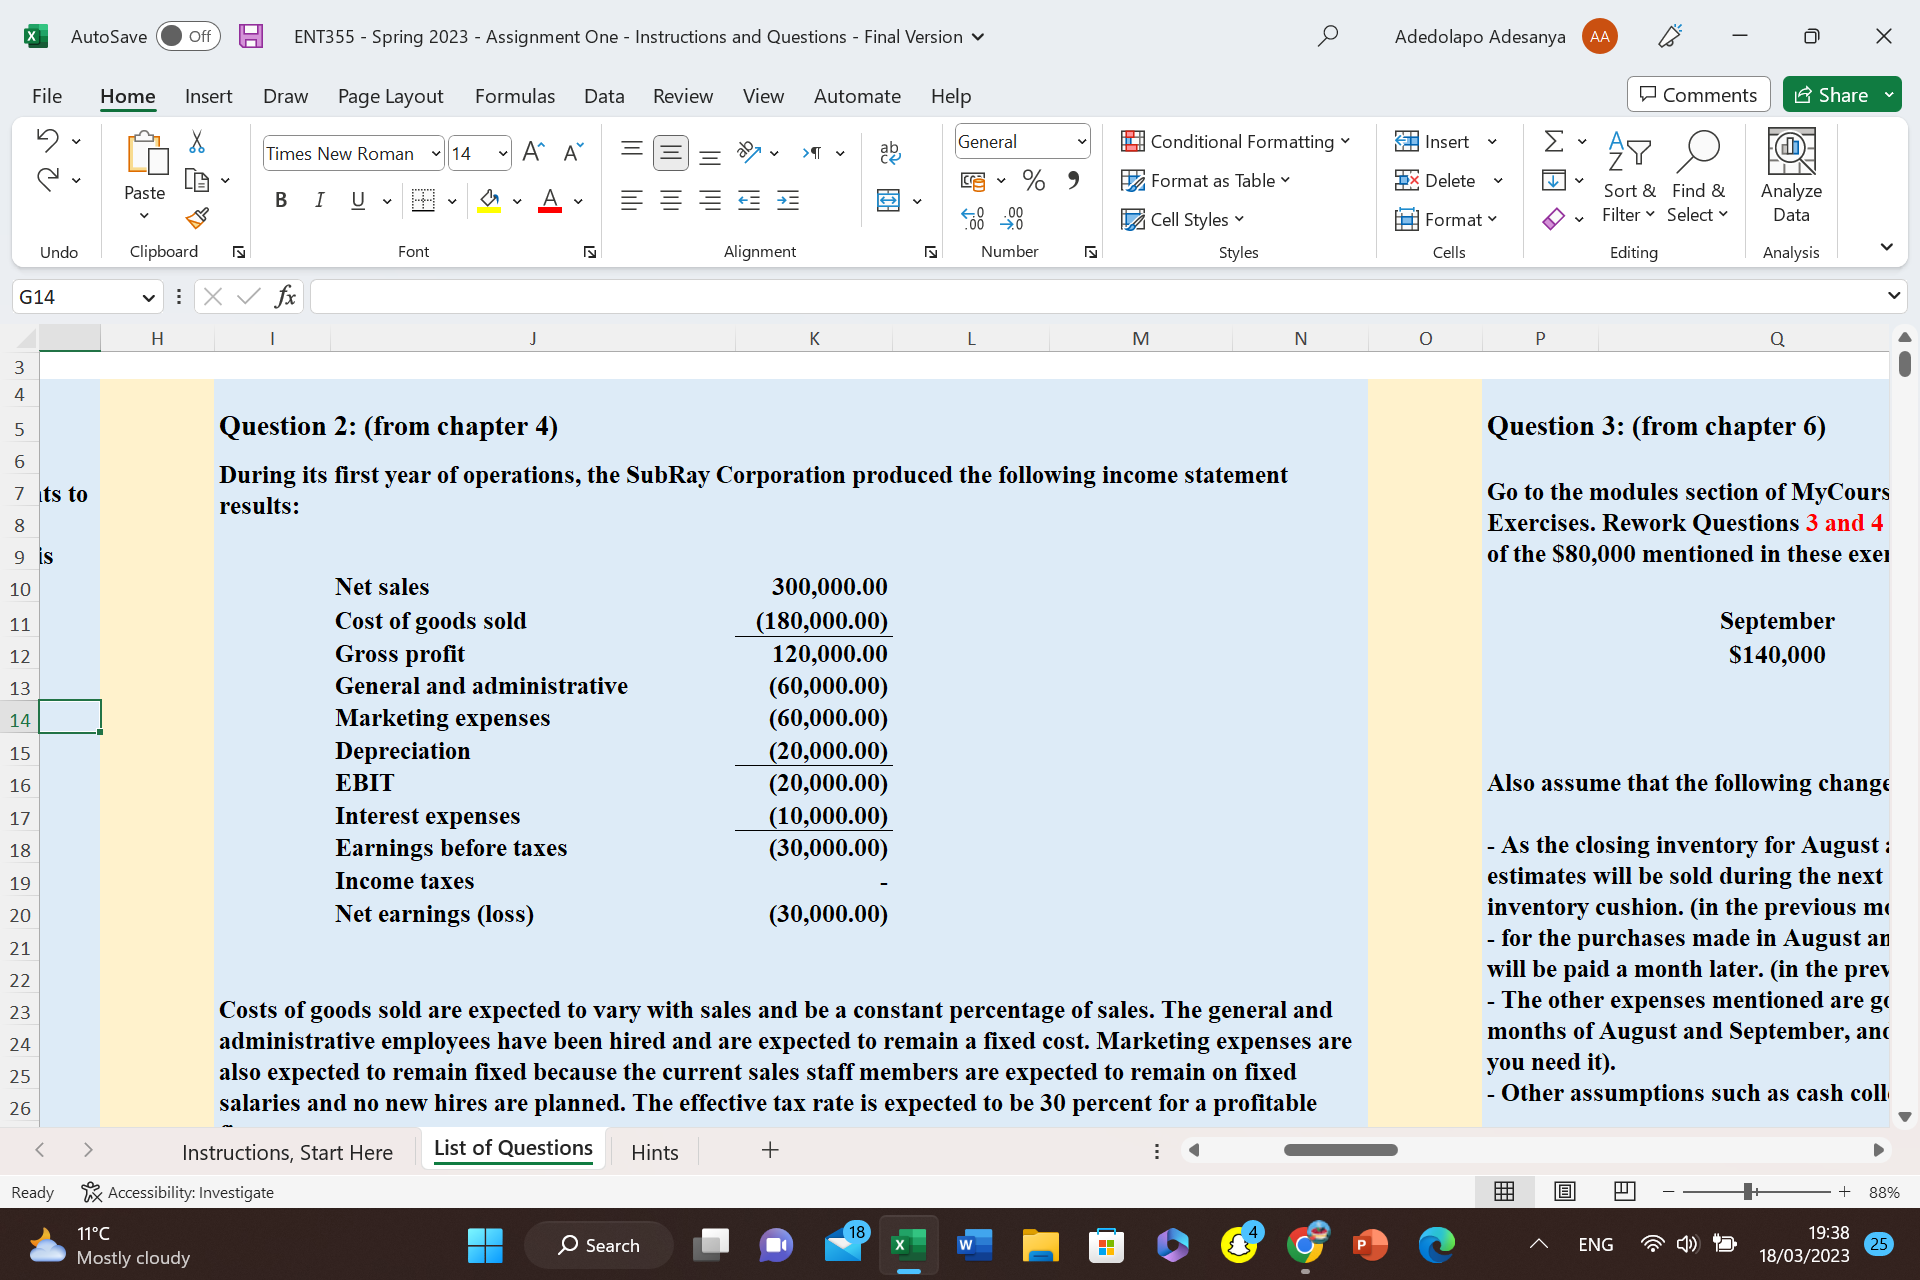Click the Wrap Text icon

(889, 152)
